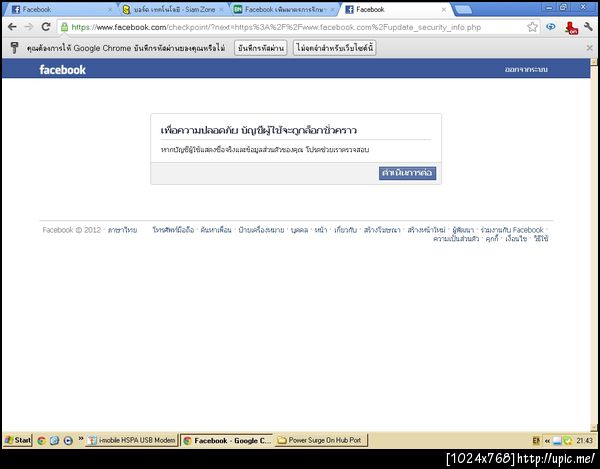Open the สร้างโฆษณา create ad footer link
Image resolution: width=600 pixels, height=469 pixels.
pyautogui.click(x=382, y=230)
